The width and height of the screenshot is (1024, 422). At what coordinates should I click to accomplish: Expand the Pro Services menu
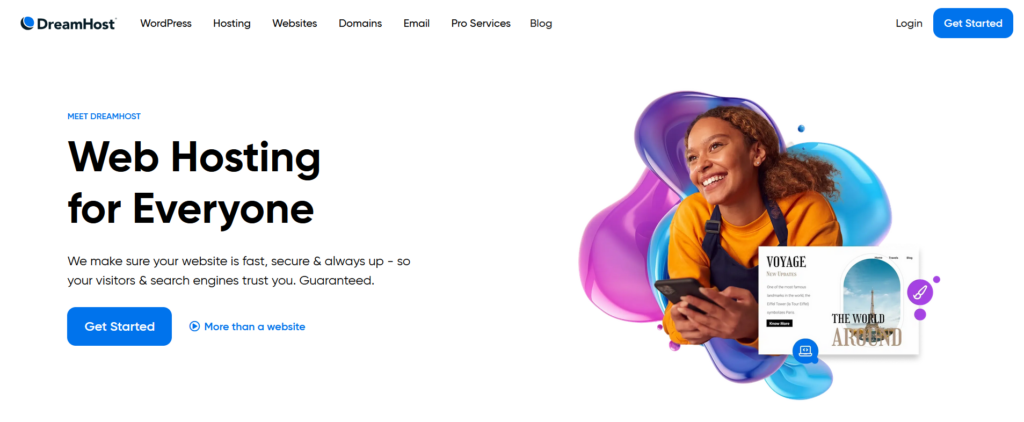481,24
